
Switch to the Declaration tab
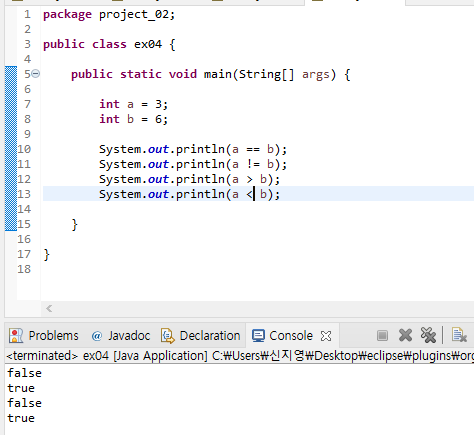tap(201, 336)
